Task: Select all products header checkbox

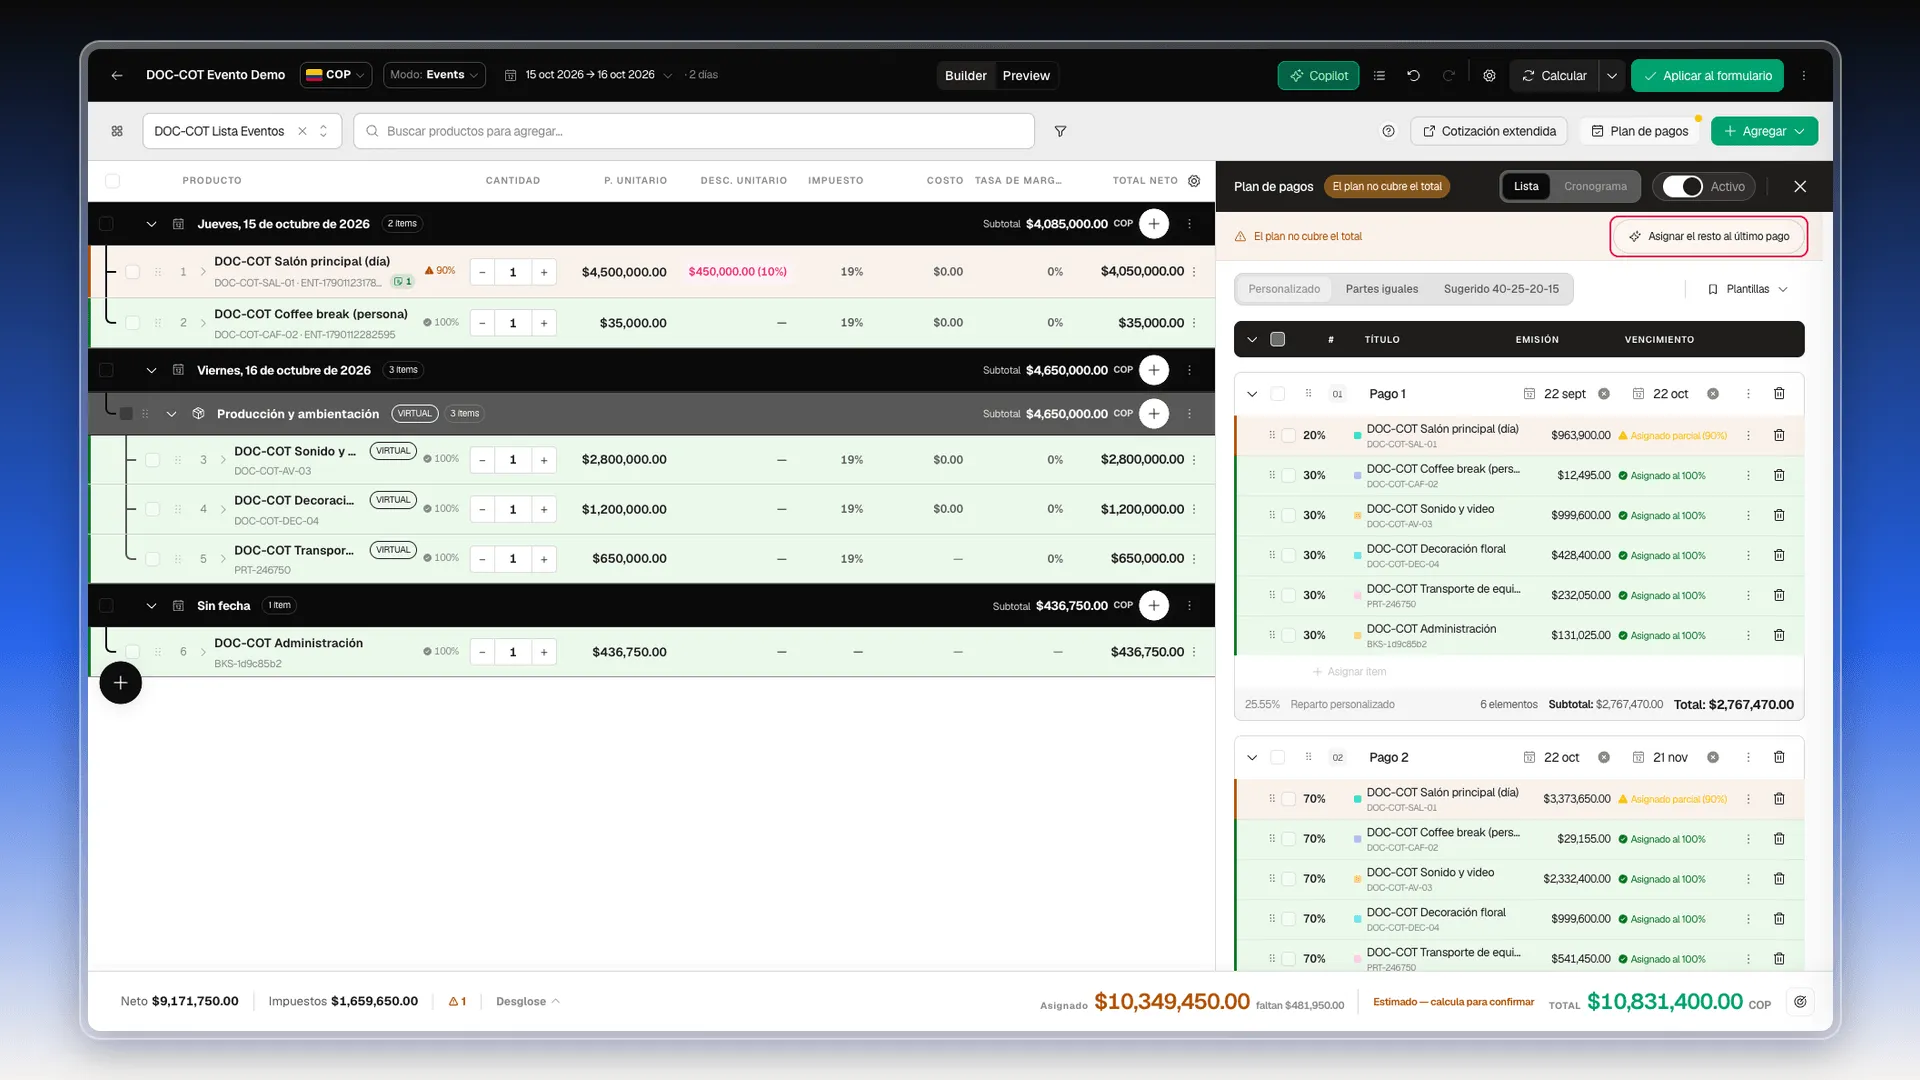Action: [x=112, y=181]
